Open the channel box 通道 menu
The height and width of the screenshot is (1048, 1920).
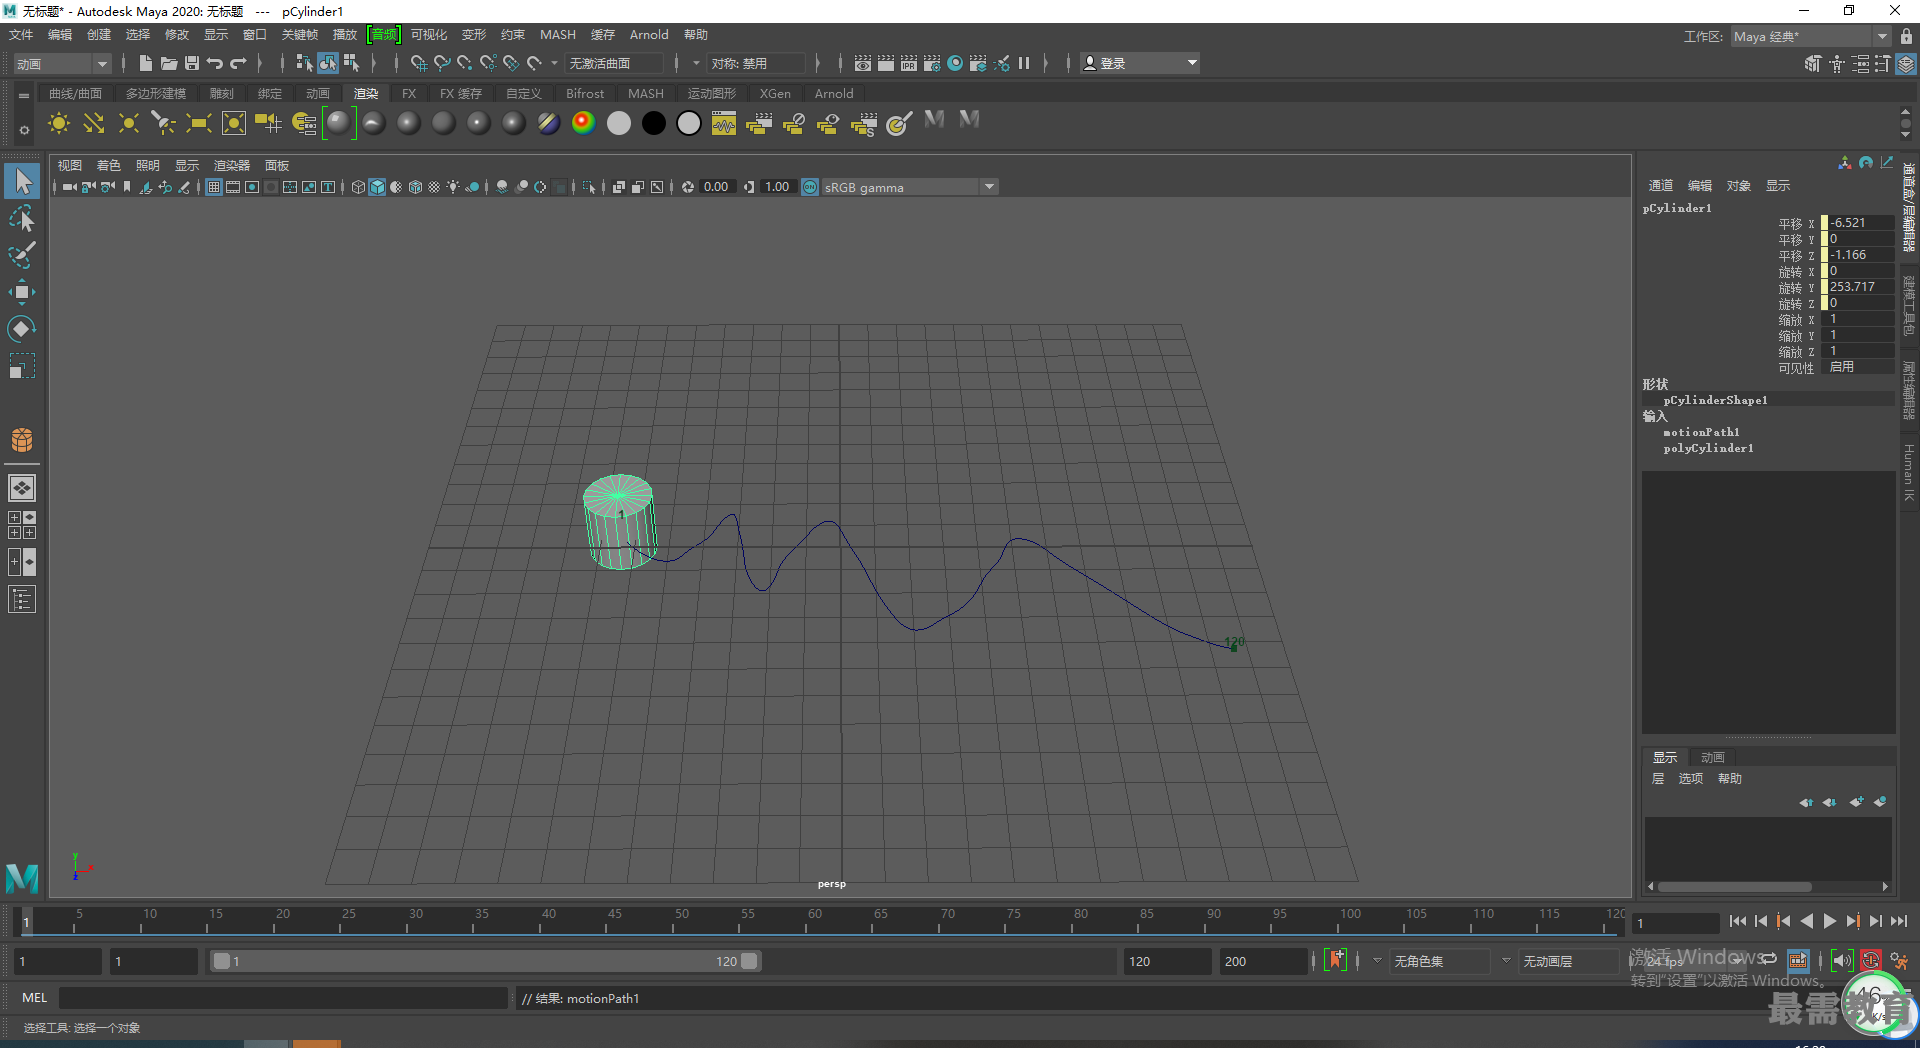click(x=1661, y=186)
